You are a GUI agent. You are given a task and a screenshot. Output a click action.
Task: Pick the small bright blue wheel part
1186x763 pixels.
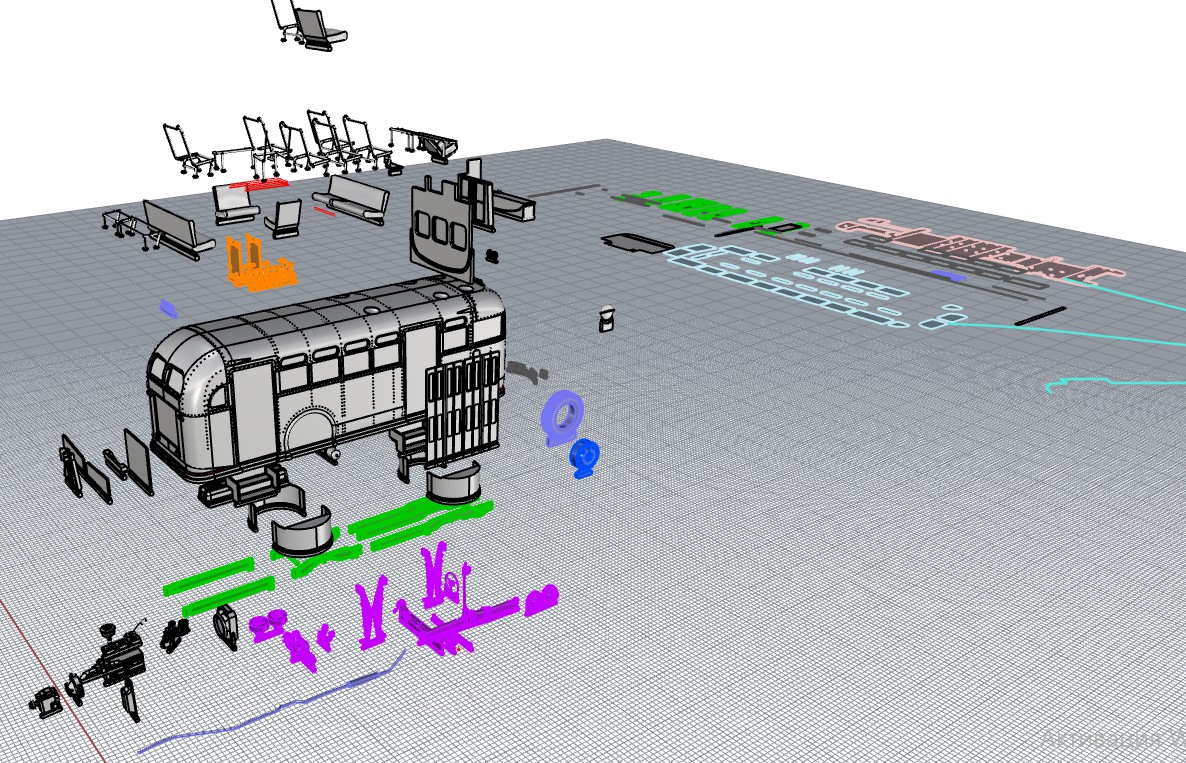(584, 457)
